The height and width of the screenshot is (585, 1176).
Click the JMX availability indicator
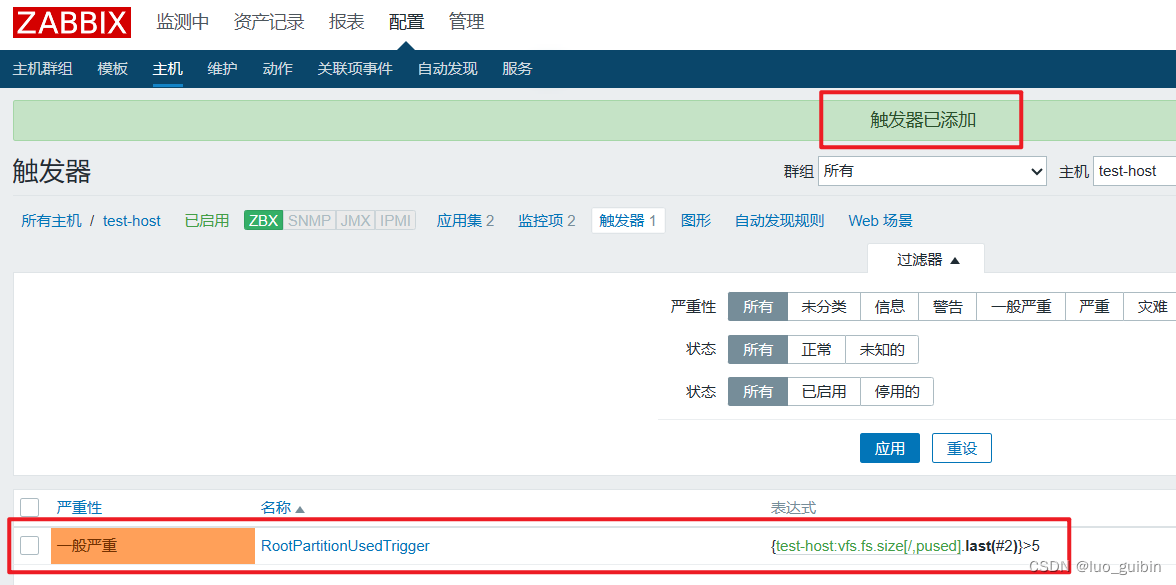(354, 220)
